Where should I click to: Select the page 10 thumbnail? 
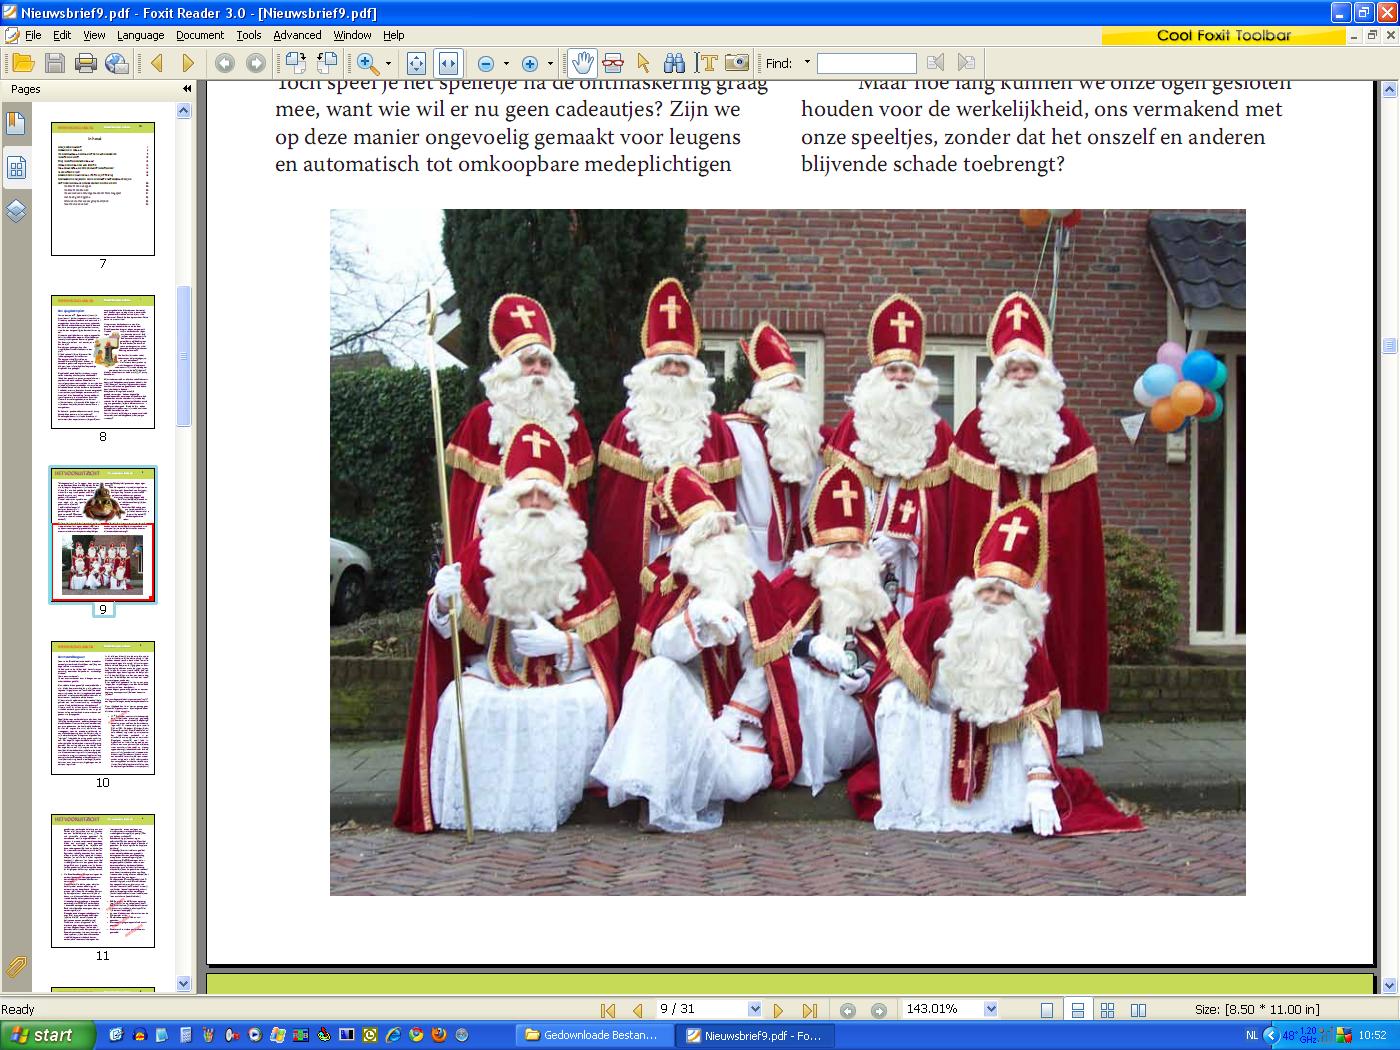tap(103, 708)
